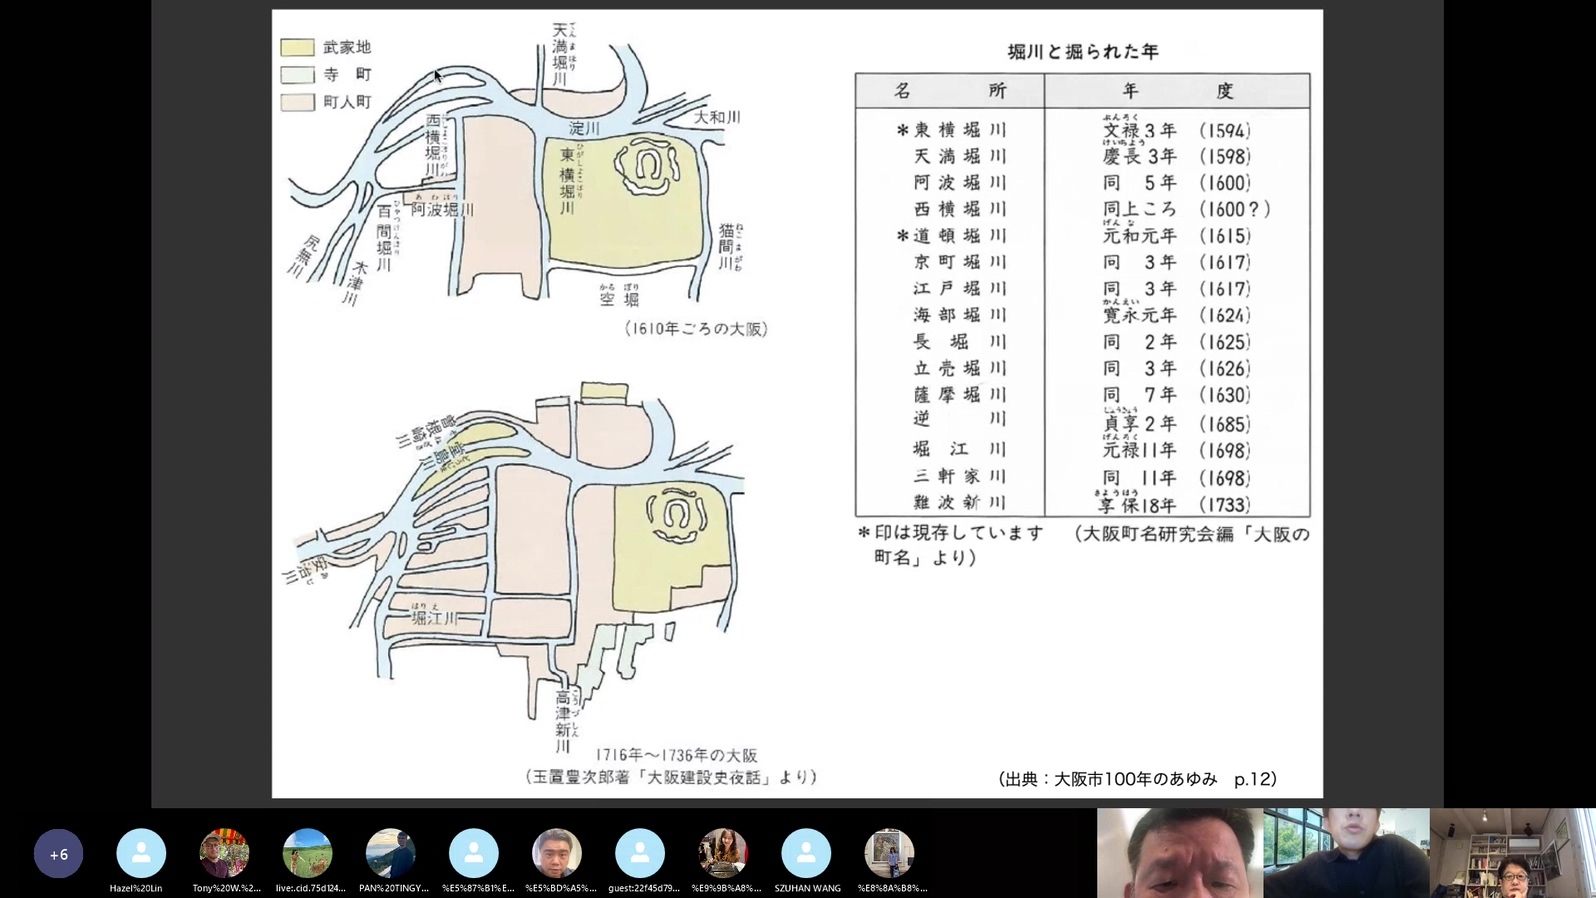Select %E5%BD%A5 participant avatar
This screenshot has width=1596, height=898.
tap(557, 854)
